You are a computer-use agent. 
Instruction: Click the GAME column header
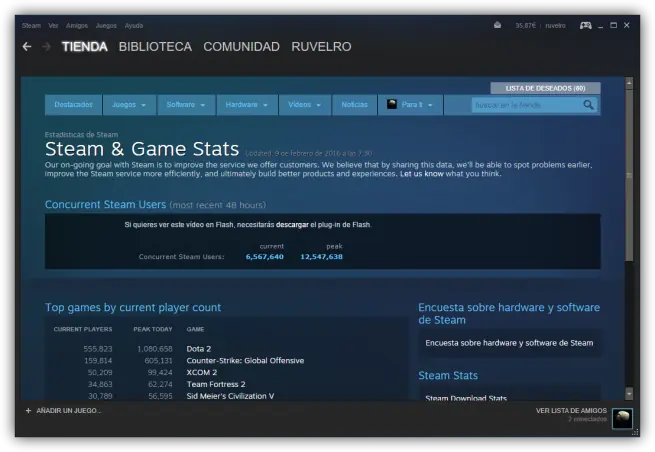[195, 329]
